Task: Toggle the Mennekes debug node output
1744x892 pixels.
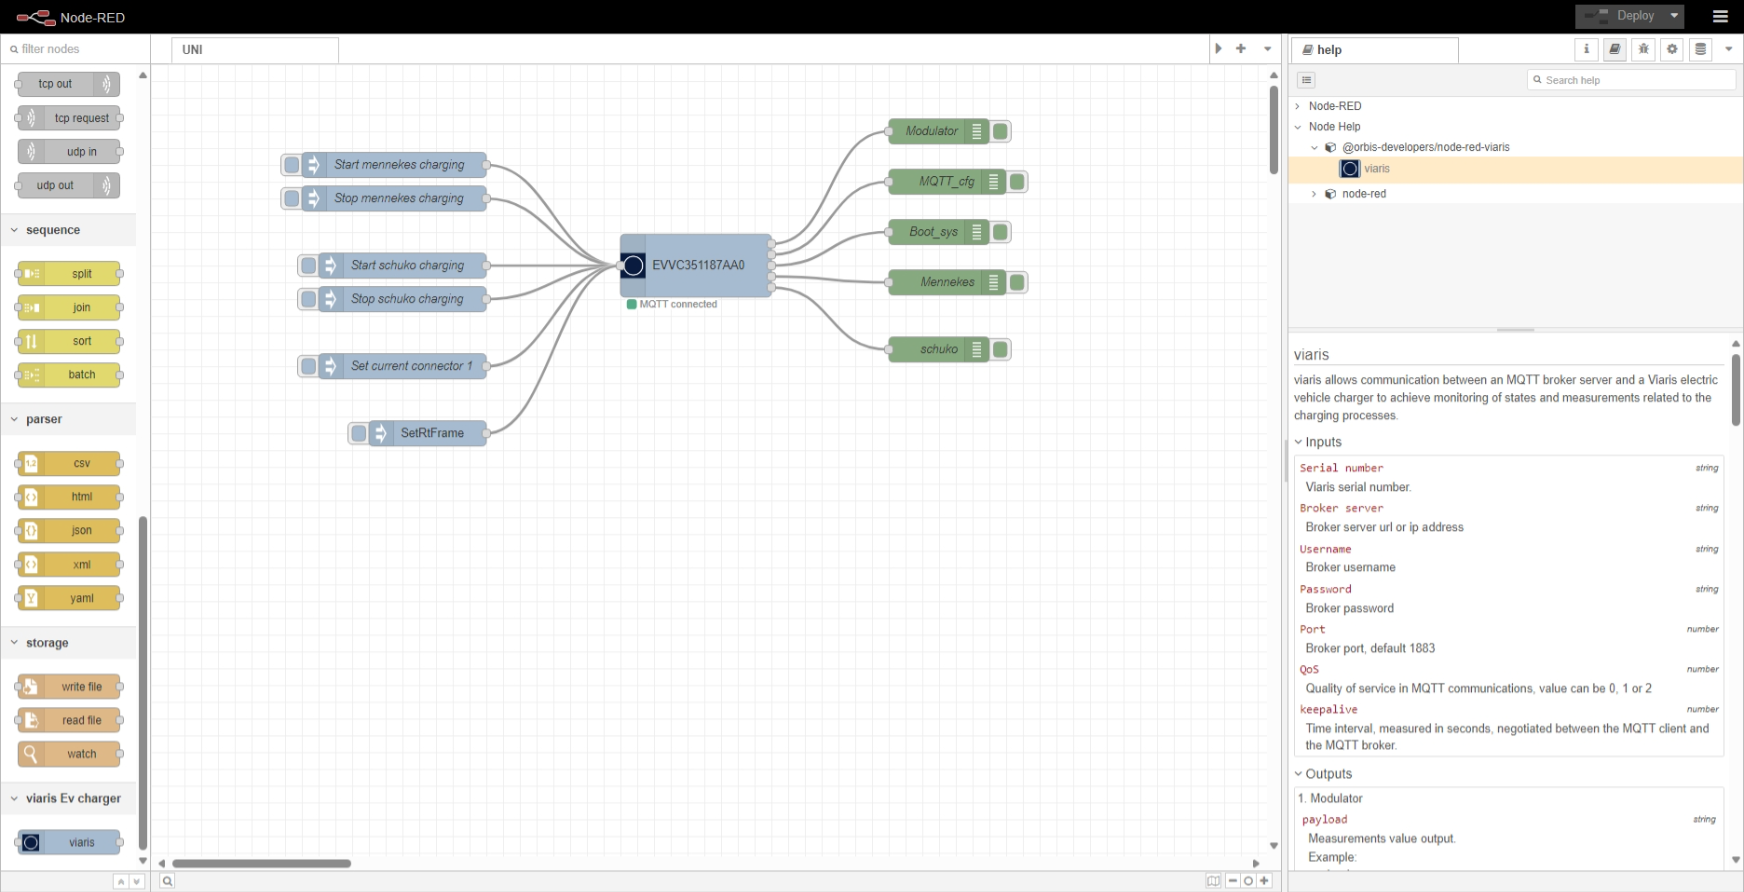Action: tap(1017, 282)
